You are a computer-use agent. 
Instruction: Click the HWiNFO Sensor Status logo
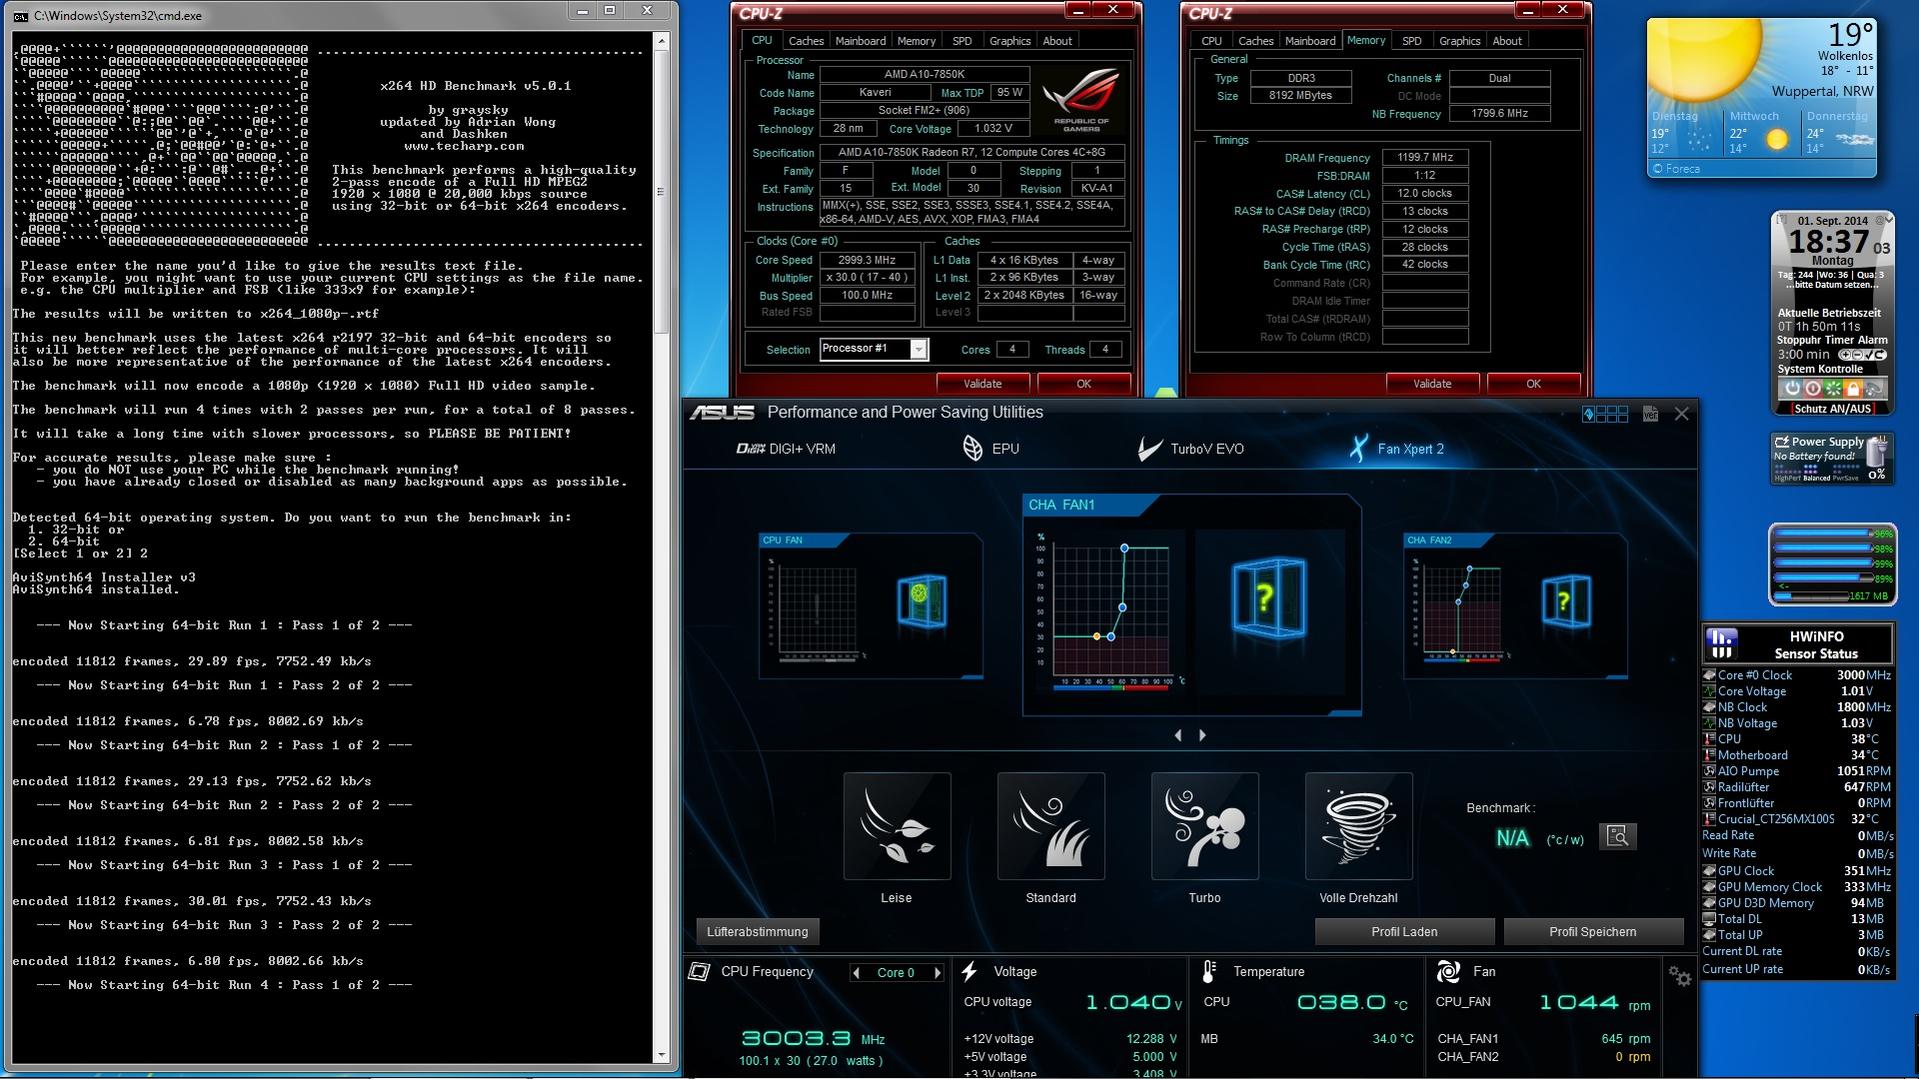(1722, 644)
